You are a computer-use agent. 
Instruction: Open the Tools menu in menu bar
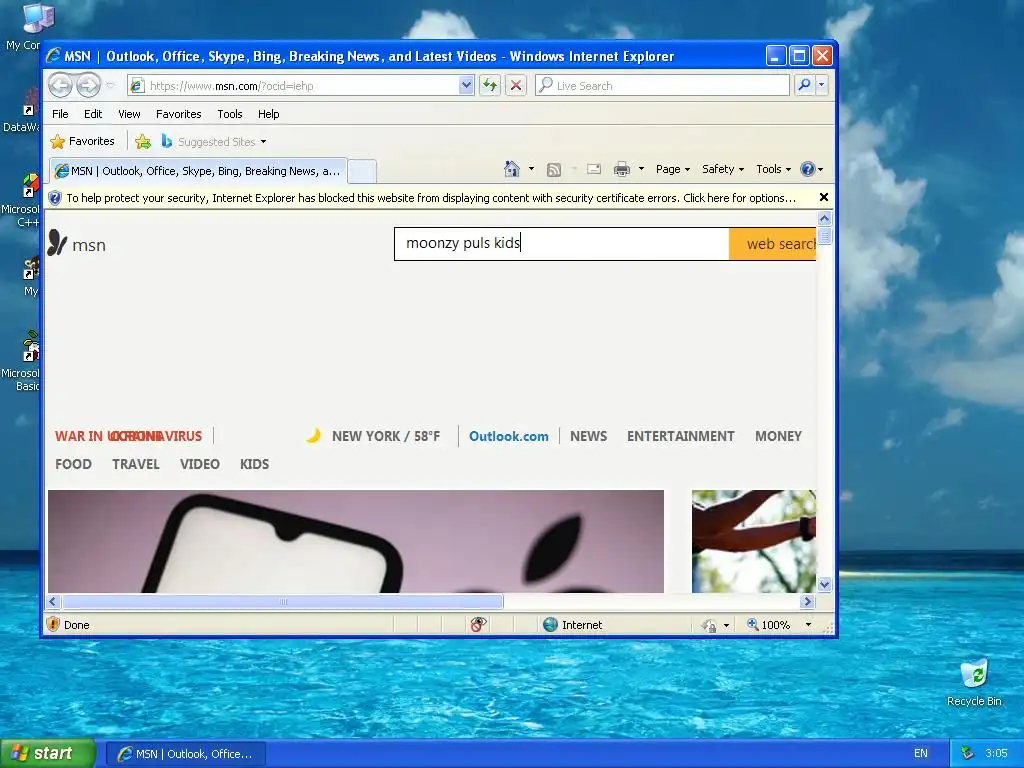pos(230,114)
